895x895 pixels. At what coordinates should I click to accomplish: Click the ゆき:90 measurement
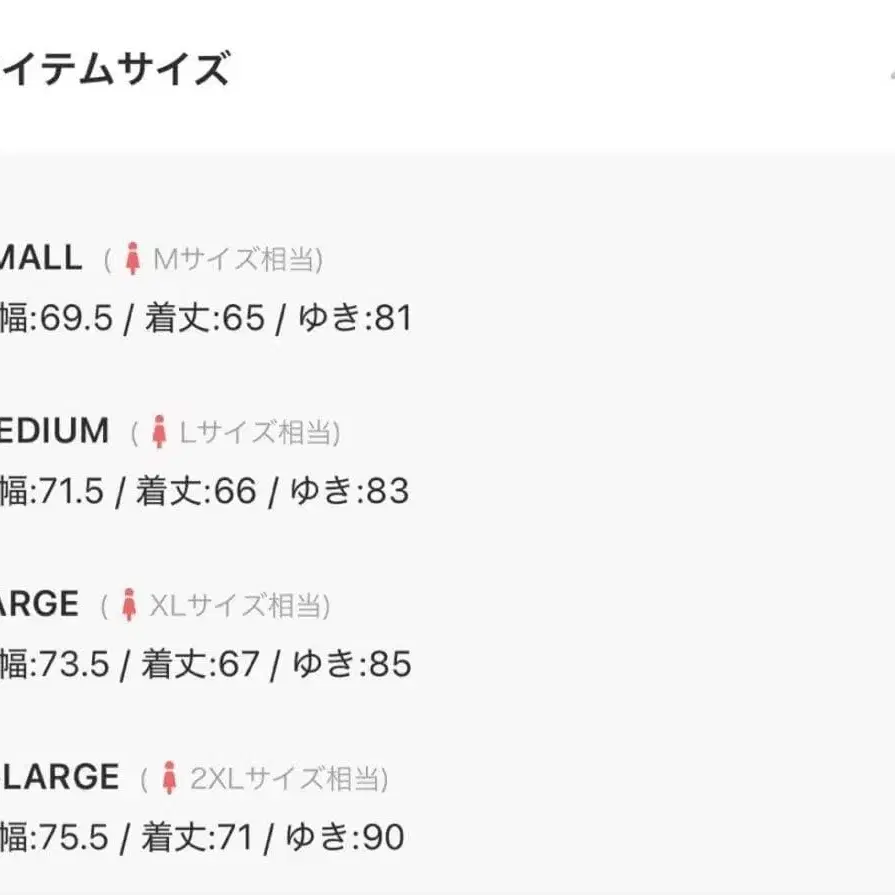pyautogui.click(x=345, y=838)
